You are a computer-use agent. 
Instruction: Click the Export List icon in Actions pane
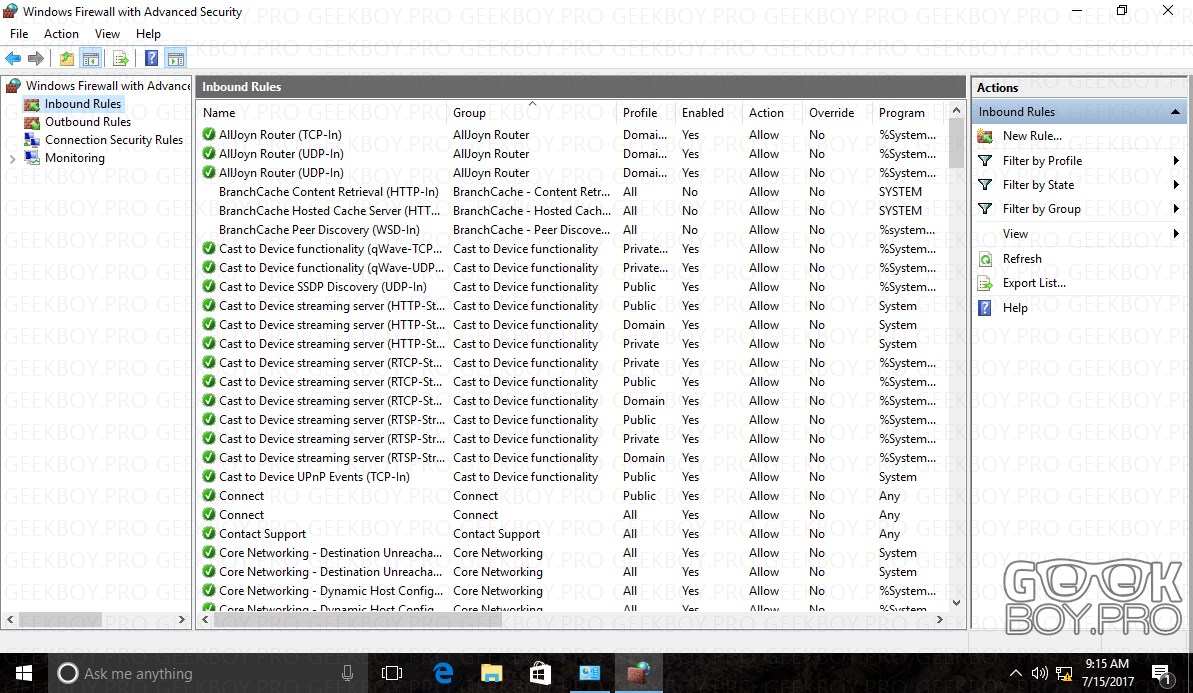pos(985,283)
